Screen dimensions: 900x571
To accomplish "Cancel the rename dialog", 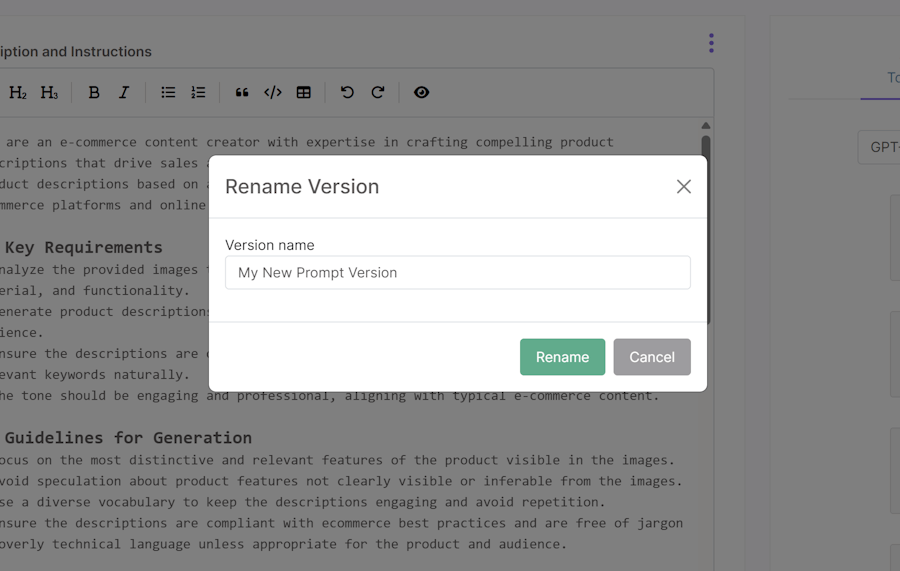I will 652,357.
